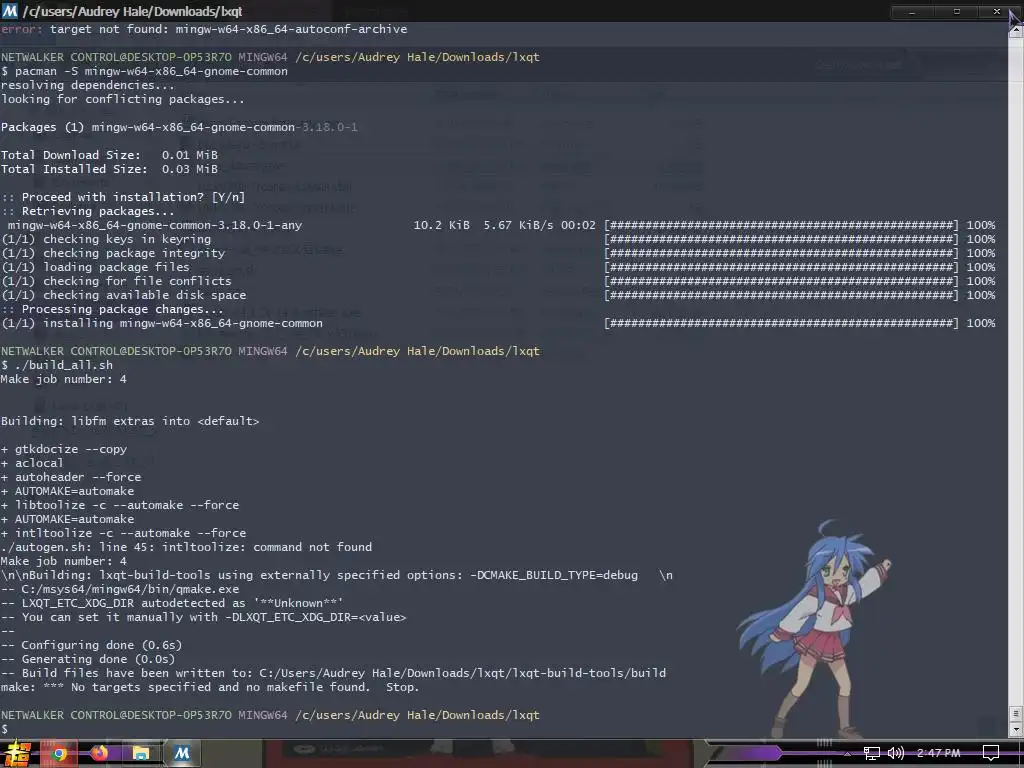
Task: Open network status tray icon
Action: (871, 753)
